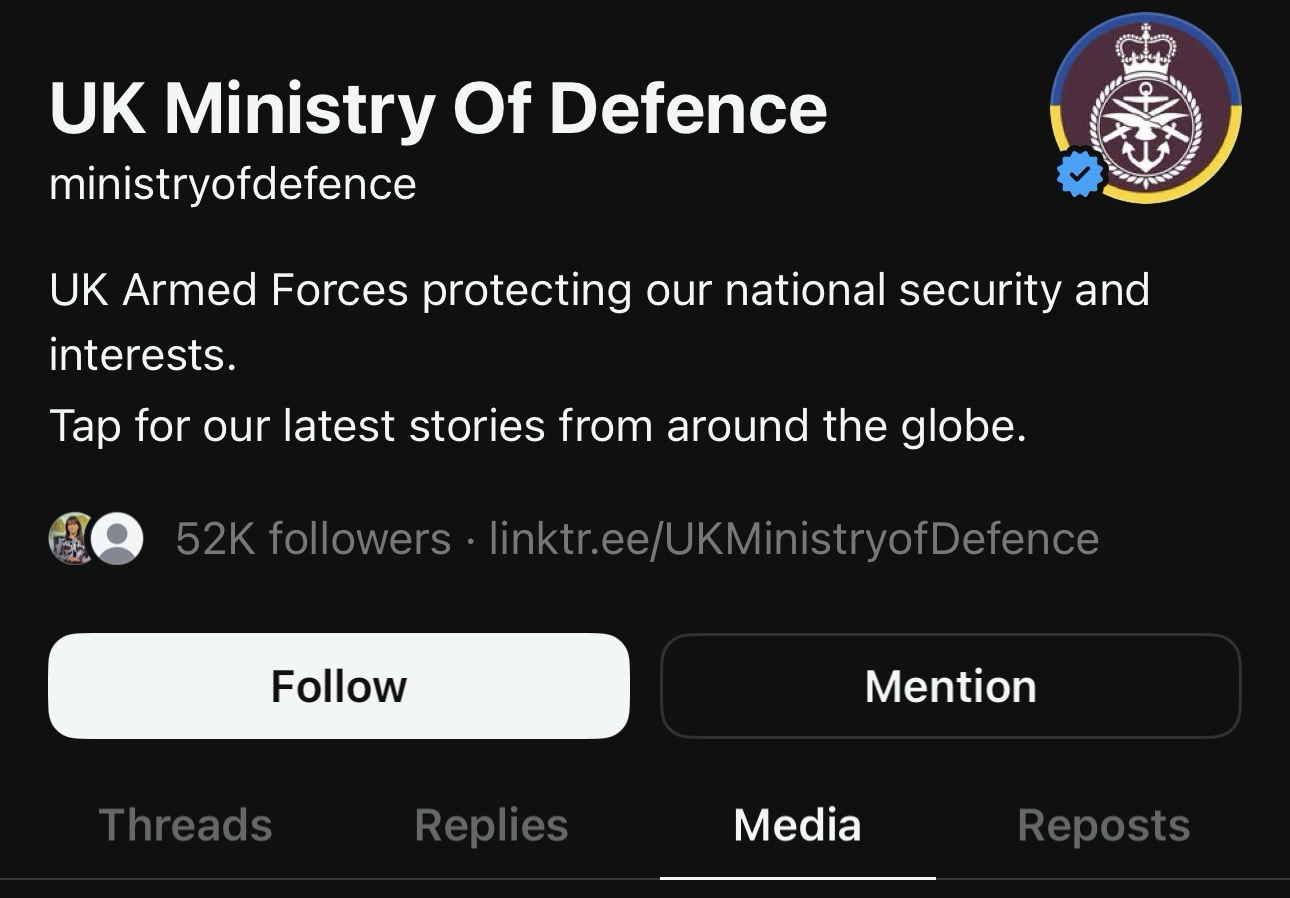Tap the "UK Ministry Of Defence" profile name
This screenshot has height=898, width=1290.
[x=438, y=108]
